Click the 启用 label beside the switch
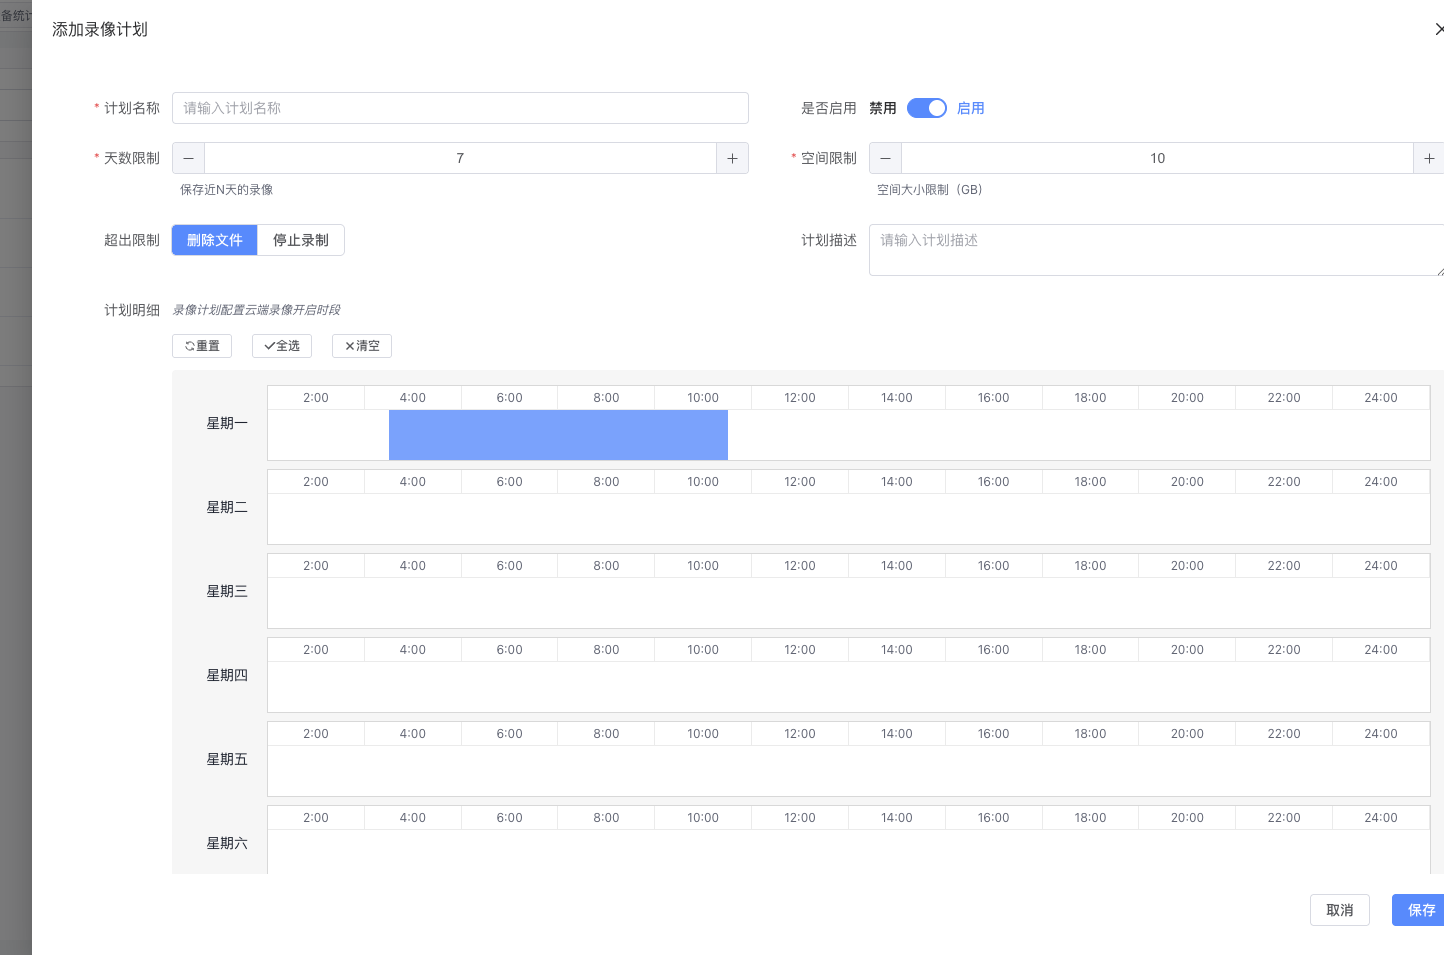Viewport: 1444px width, 955px height. pos(970,108)
